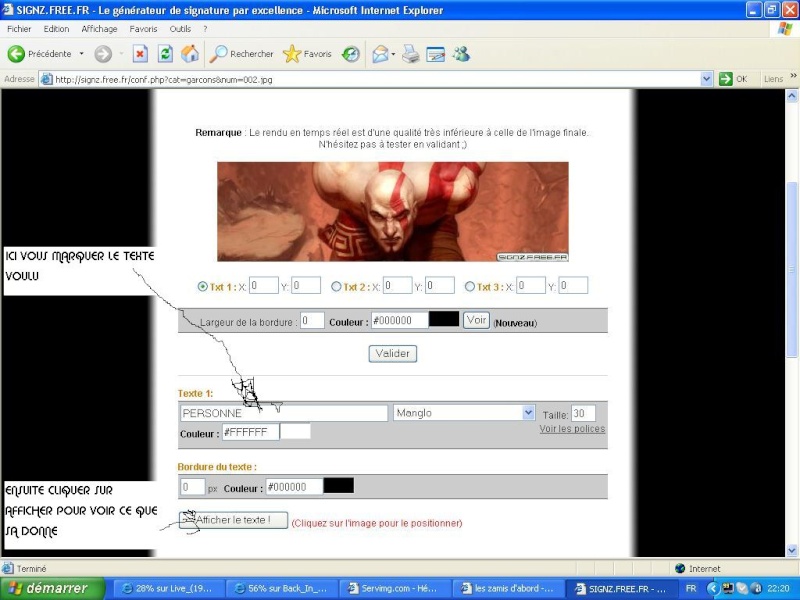This screenshot has width=800, height=600.
Task: Switch to 56% sur Back_In taskbar window
Action: click(281, 588)
